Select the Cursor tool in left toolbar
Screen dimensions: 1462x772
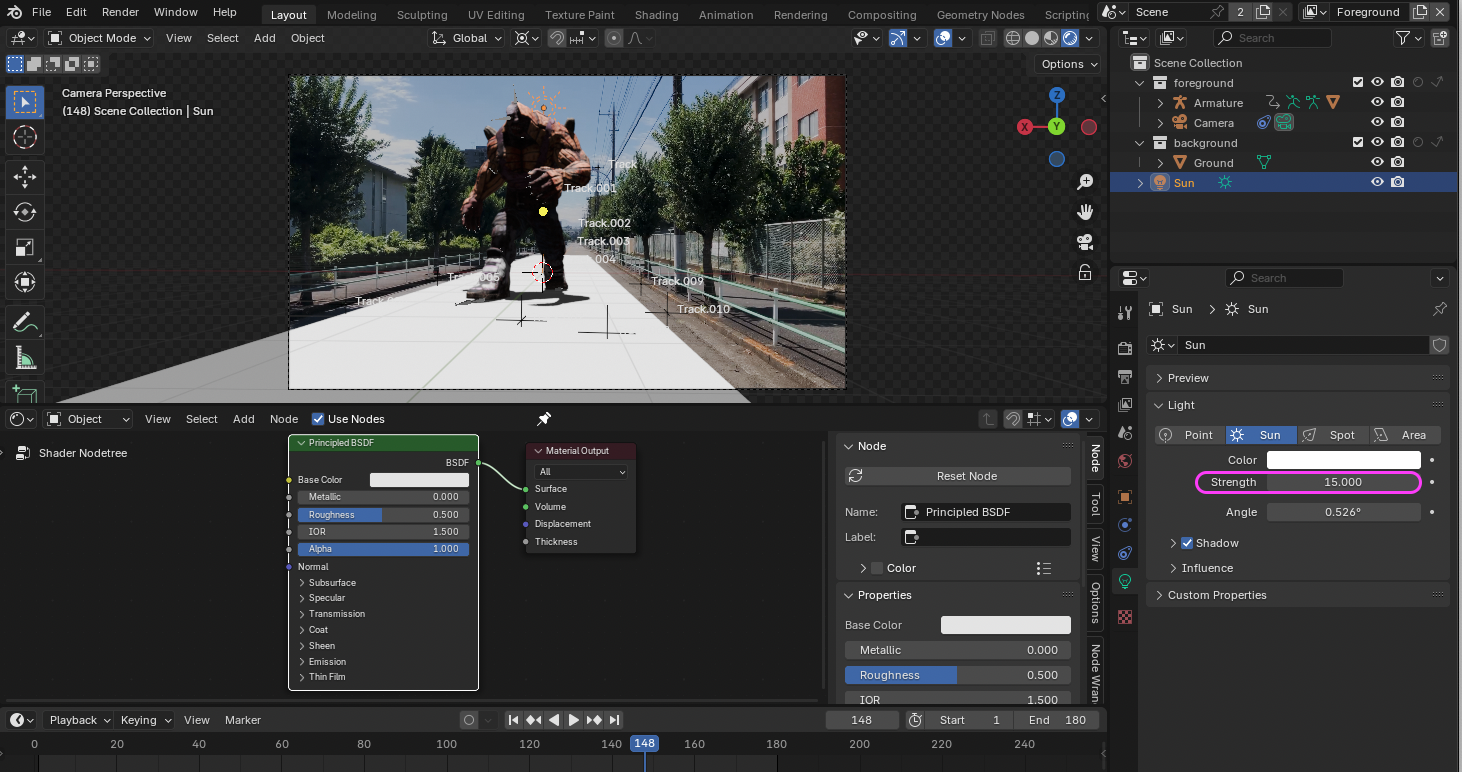pyautogui.click(x=25, y=137)
